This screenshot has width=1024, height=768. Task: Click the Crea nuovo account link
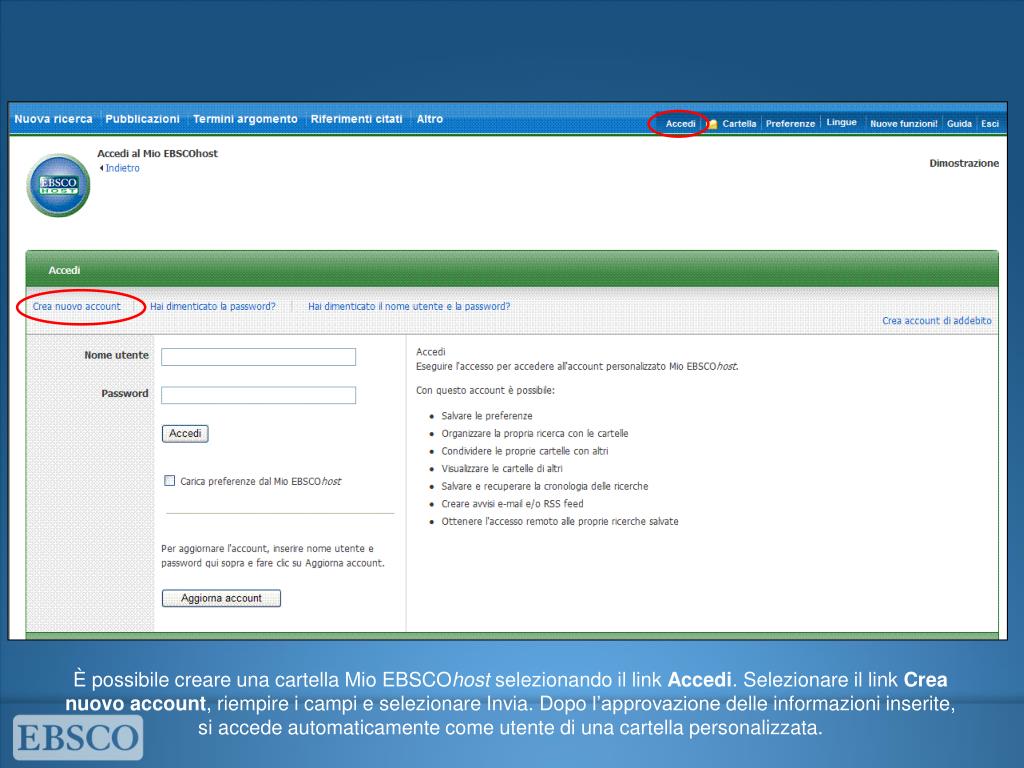[x=77, y=306]
